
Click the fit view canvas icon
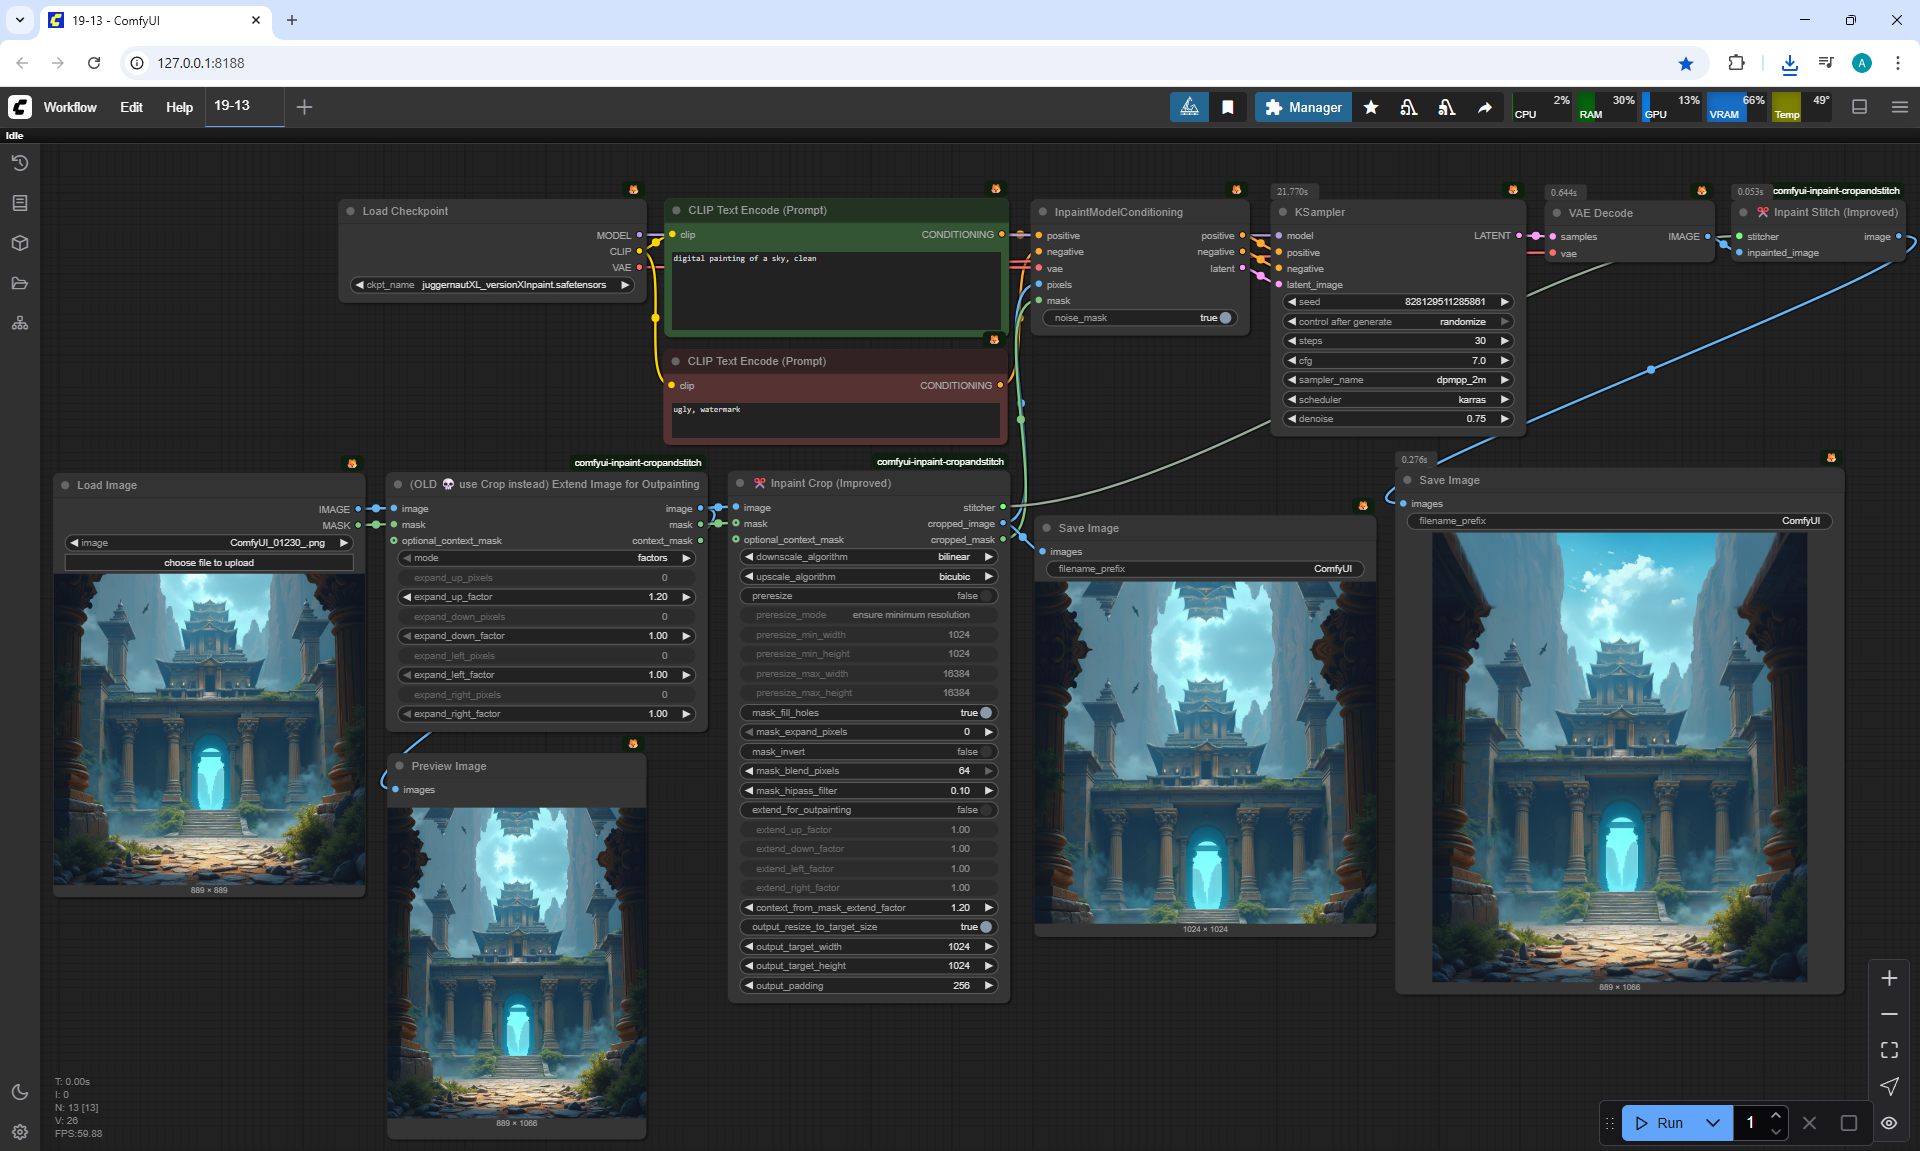click(x=1889, y=1050)
